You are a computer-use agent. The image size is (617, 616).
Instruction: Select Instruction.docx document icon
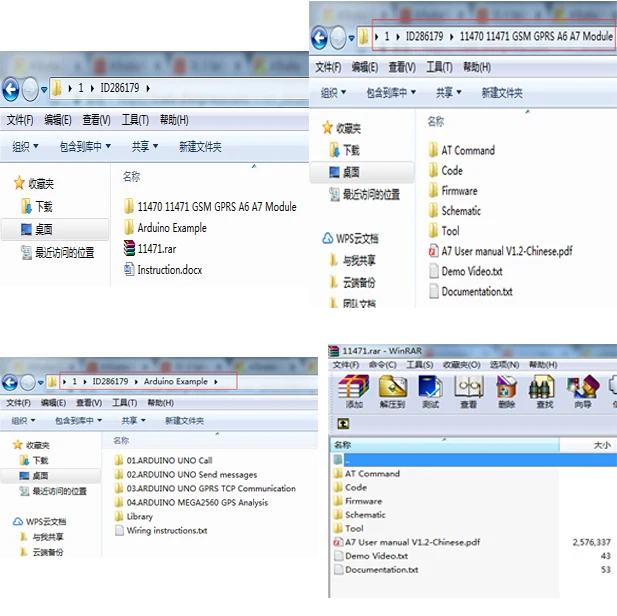[x=129, y=270]
